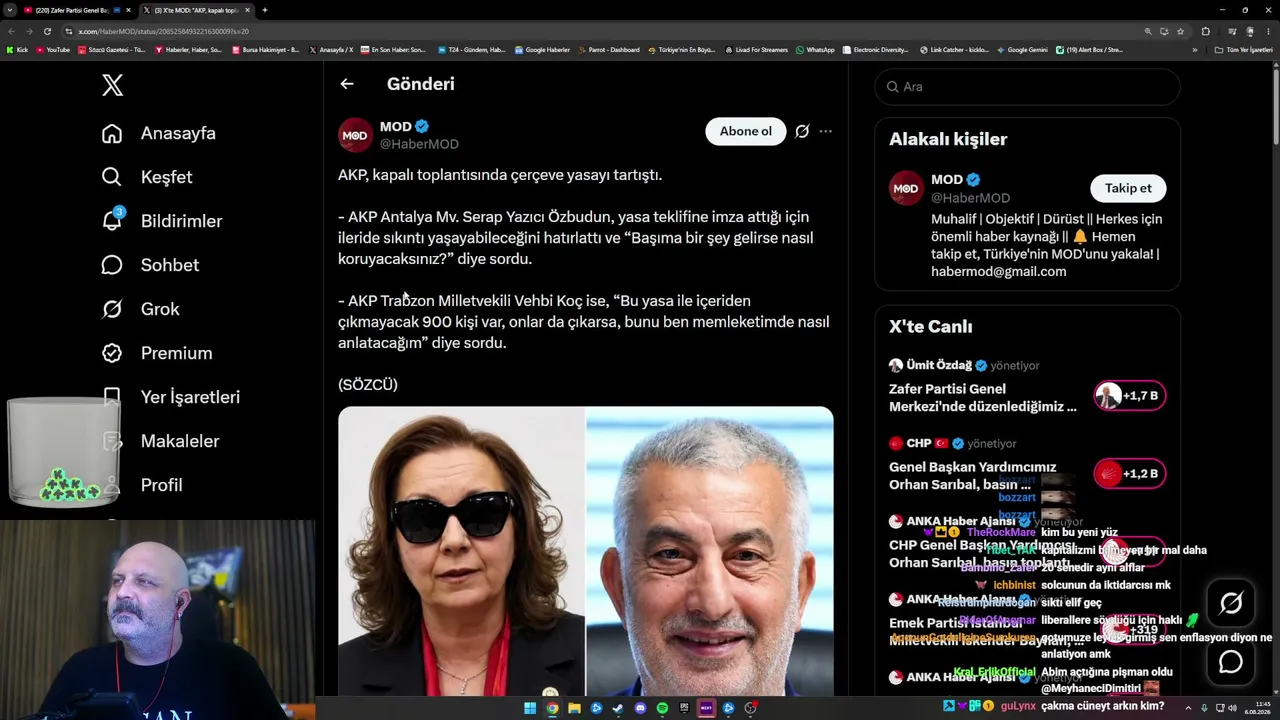This screenshot has width=1280, height=720.
Task: Click the browser back arrow
Action: tap(10, 31)
